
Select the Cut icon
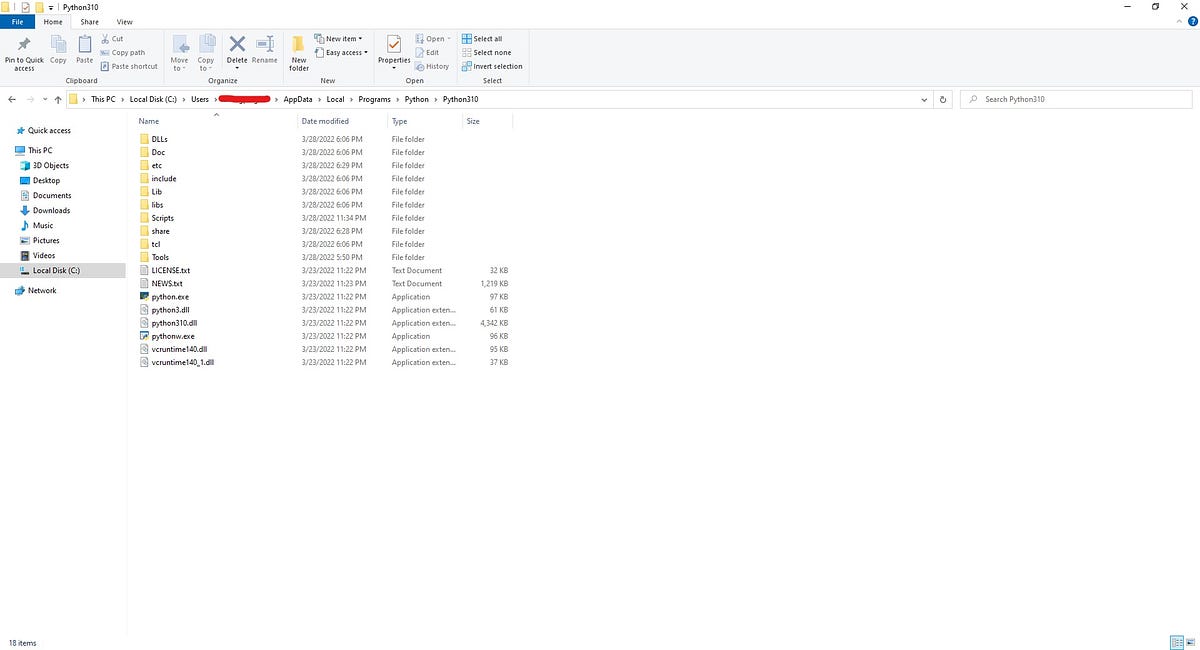[x=113, y=38]
